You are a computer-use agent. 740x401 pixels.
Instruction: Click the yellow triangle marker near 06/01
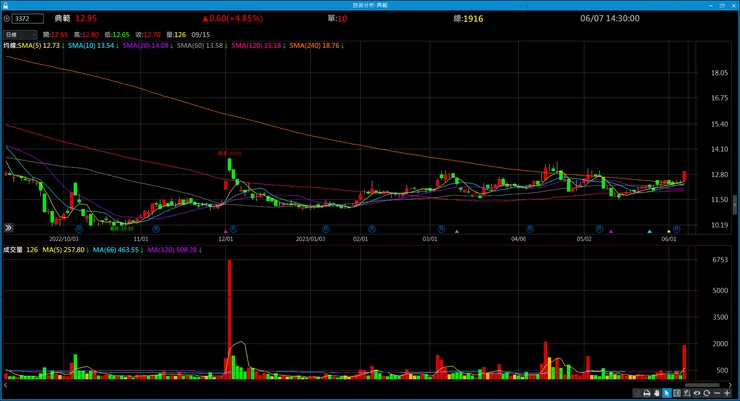(x=669, y=231)
